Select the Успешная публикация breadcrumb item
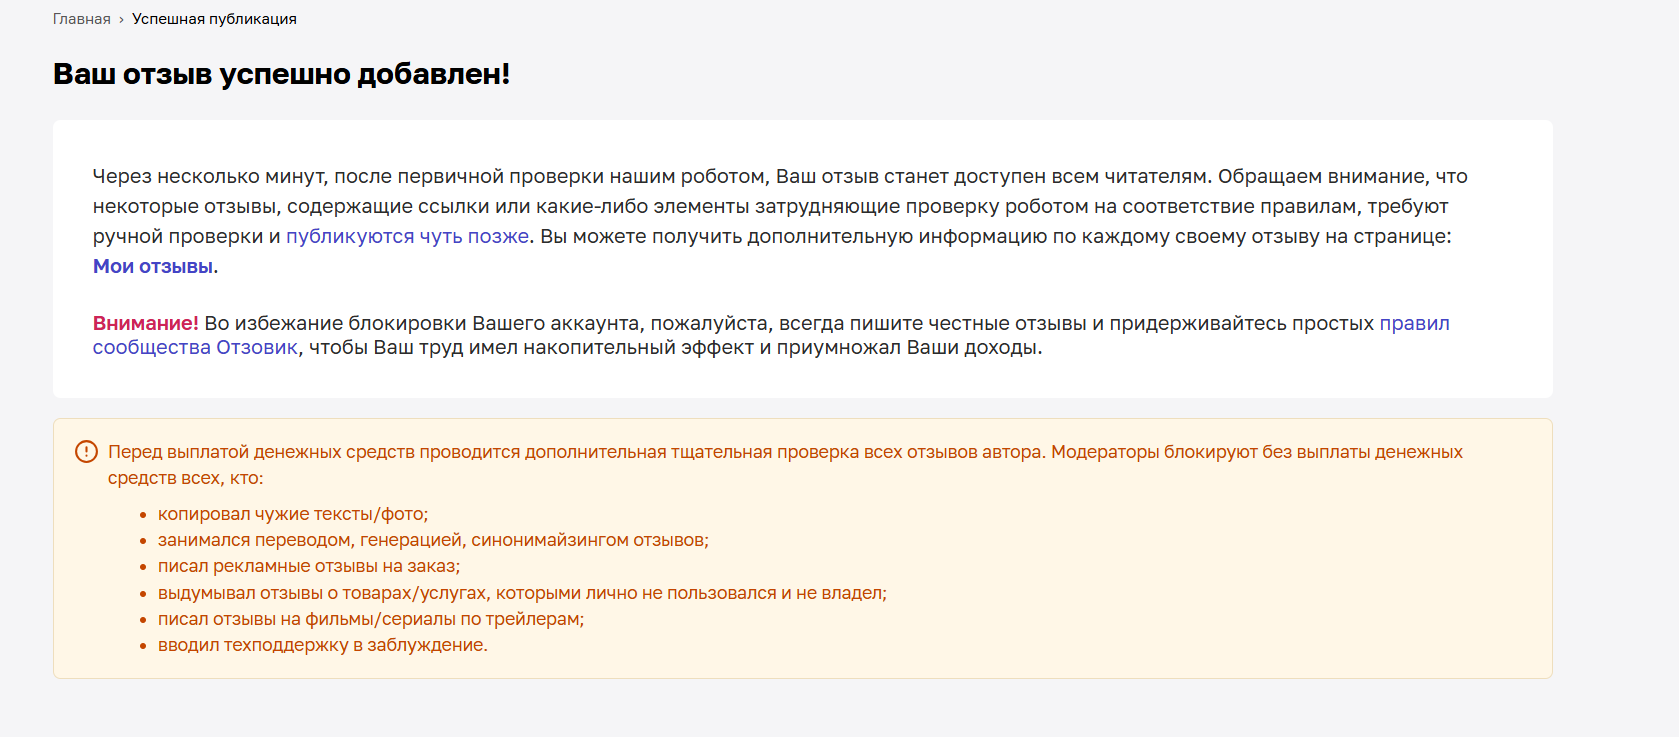This screenshot has width=1679, height=737. pos(214,19)
